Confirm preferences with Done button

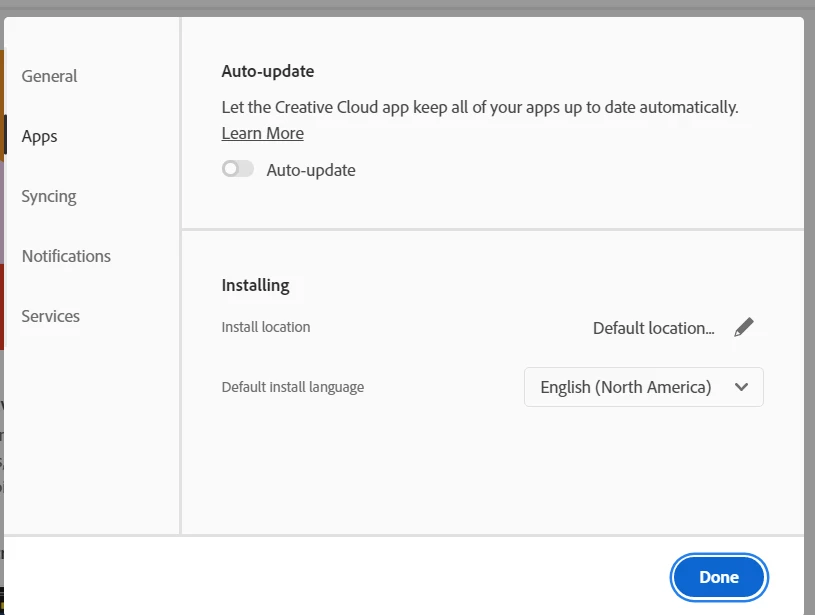[x=719, y=577]
